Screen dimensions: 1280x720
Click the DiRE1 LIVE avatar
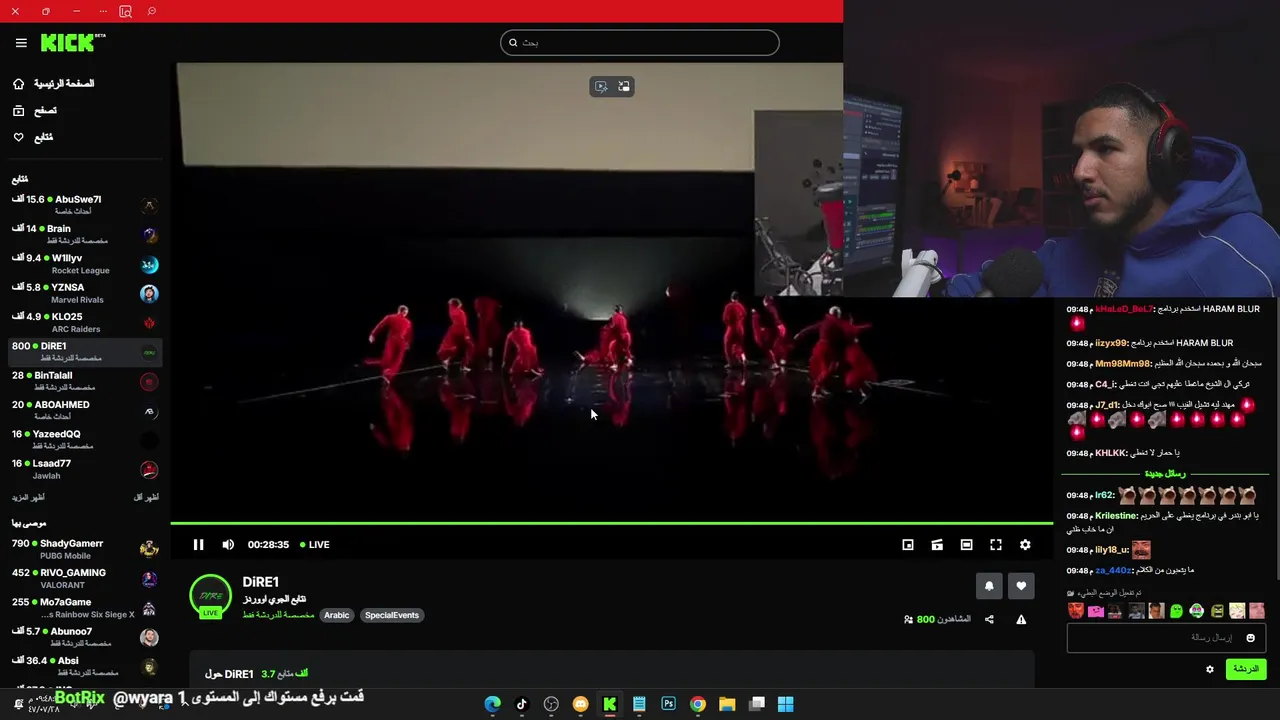click(210, 596)
